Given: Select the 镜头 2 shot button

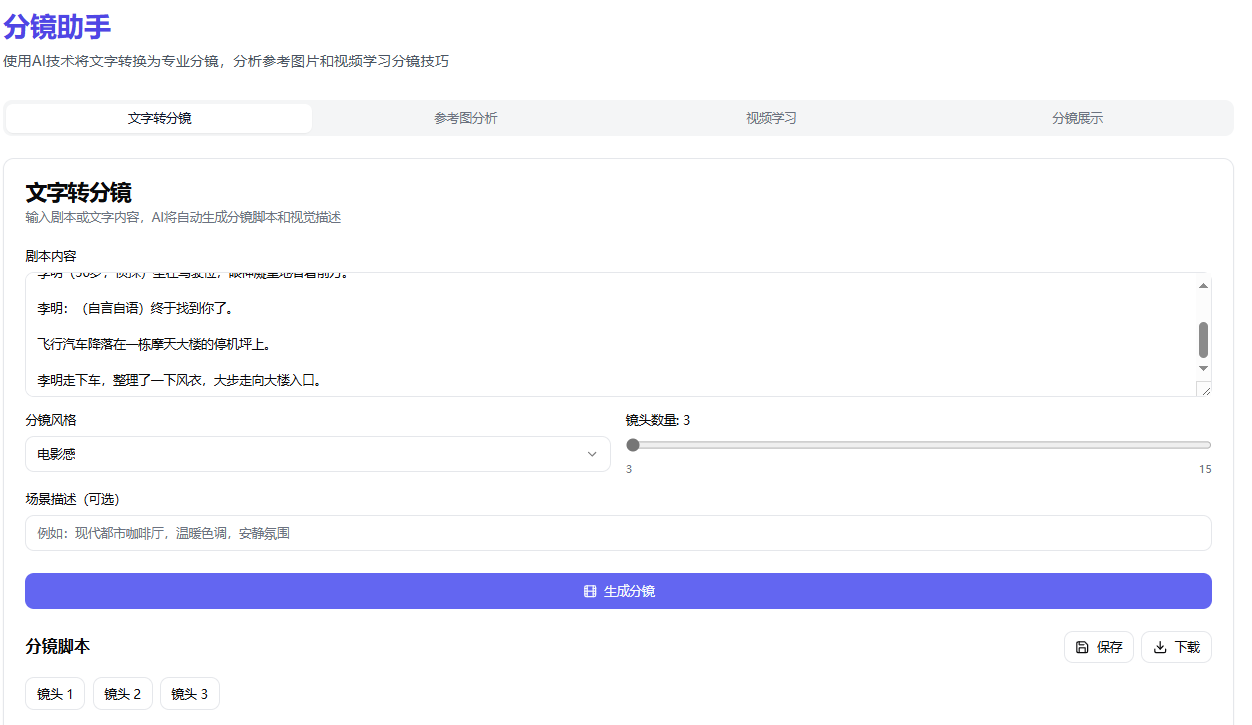Looking at the screenshot, I should [122, 693].
